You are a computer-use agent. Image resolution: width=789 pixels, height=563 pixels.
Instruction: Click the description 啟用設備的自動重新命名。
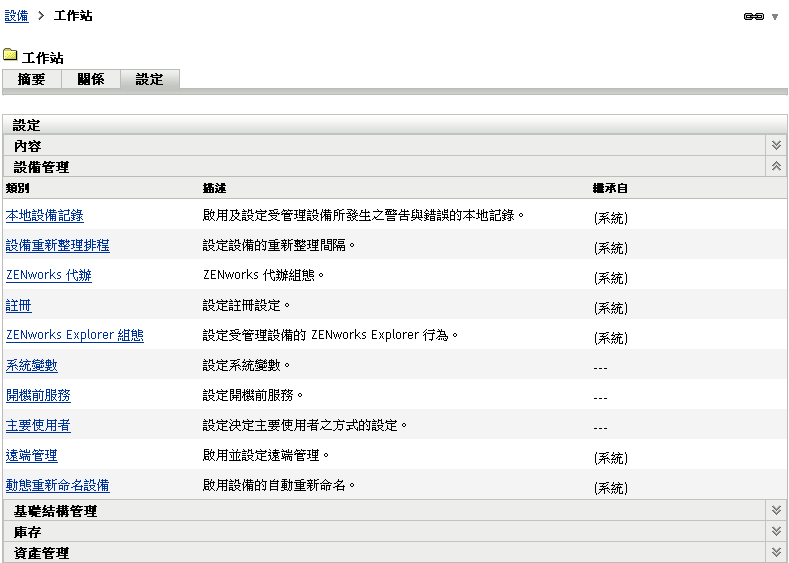(279, 485)
